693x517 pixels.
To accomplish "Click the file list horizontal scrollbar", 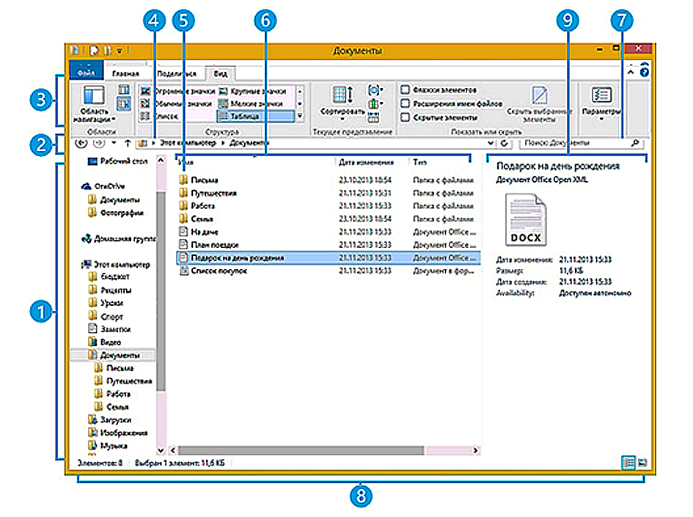I will pyautogui.click(x=301, y=450).
